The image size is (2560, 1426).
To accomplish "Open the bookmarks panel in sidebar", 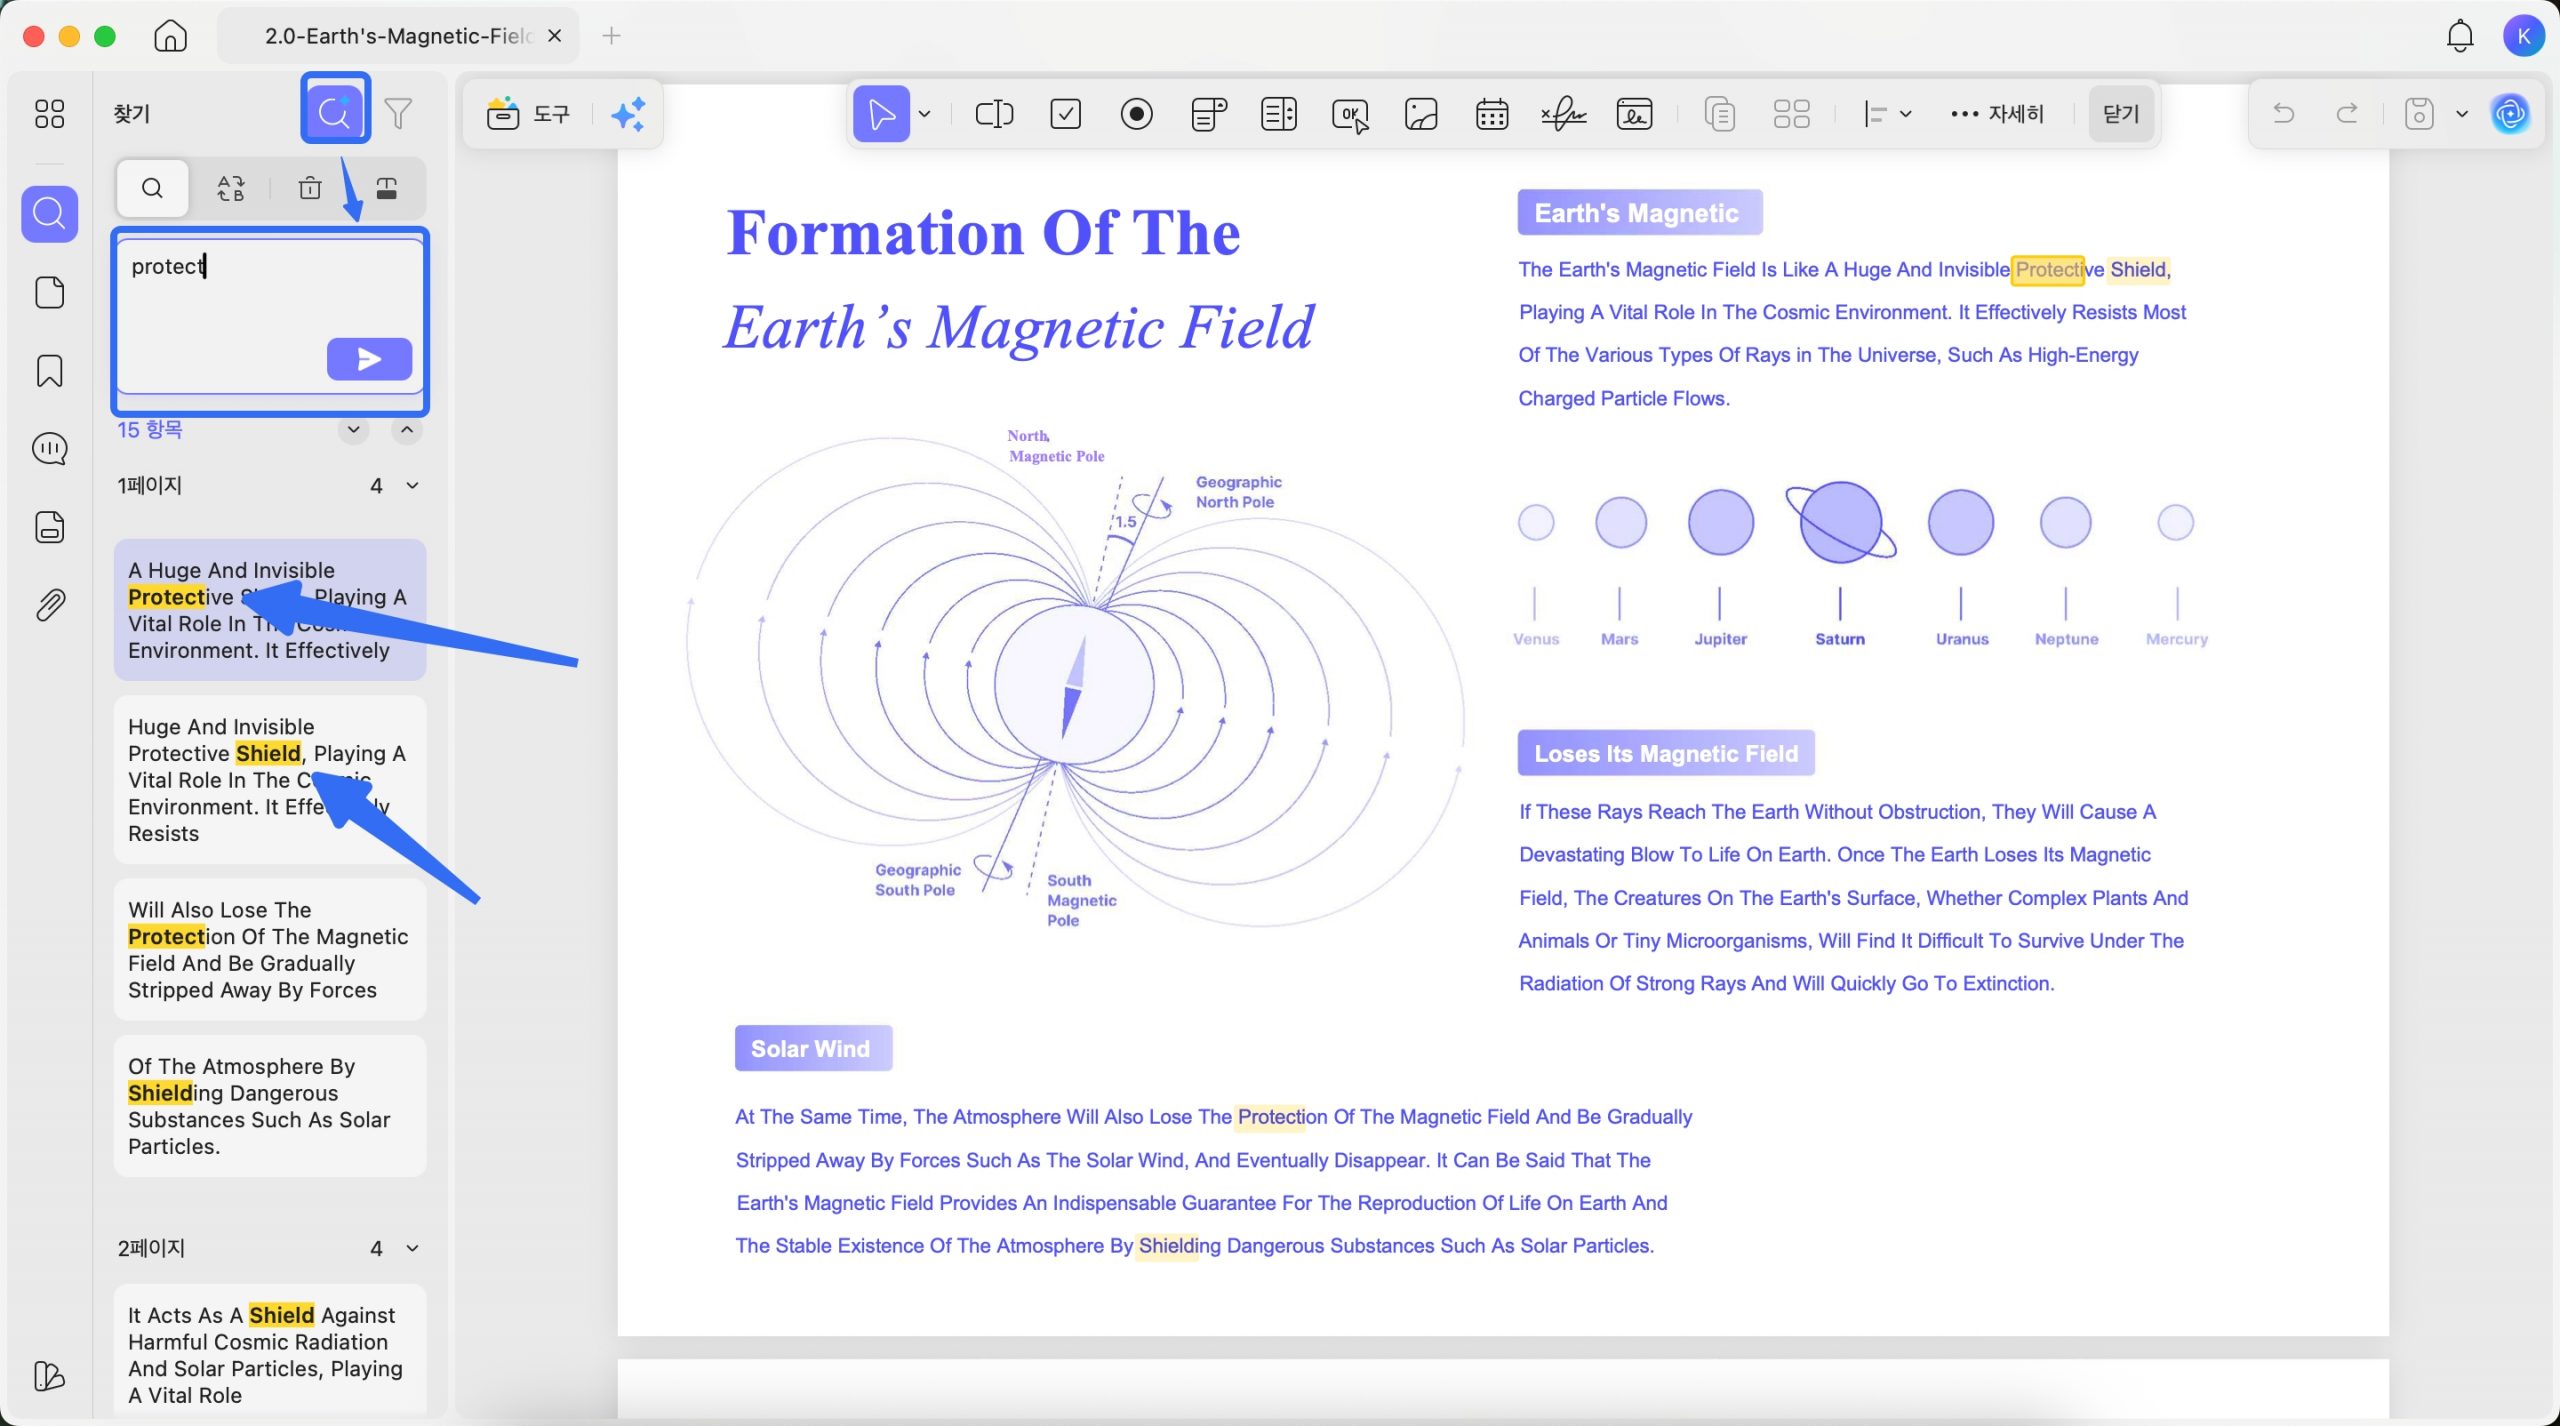I will click(x=49, y=371).
